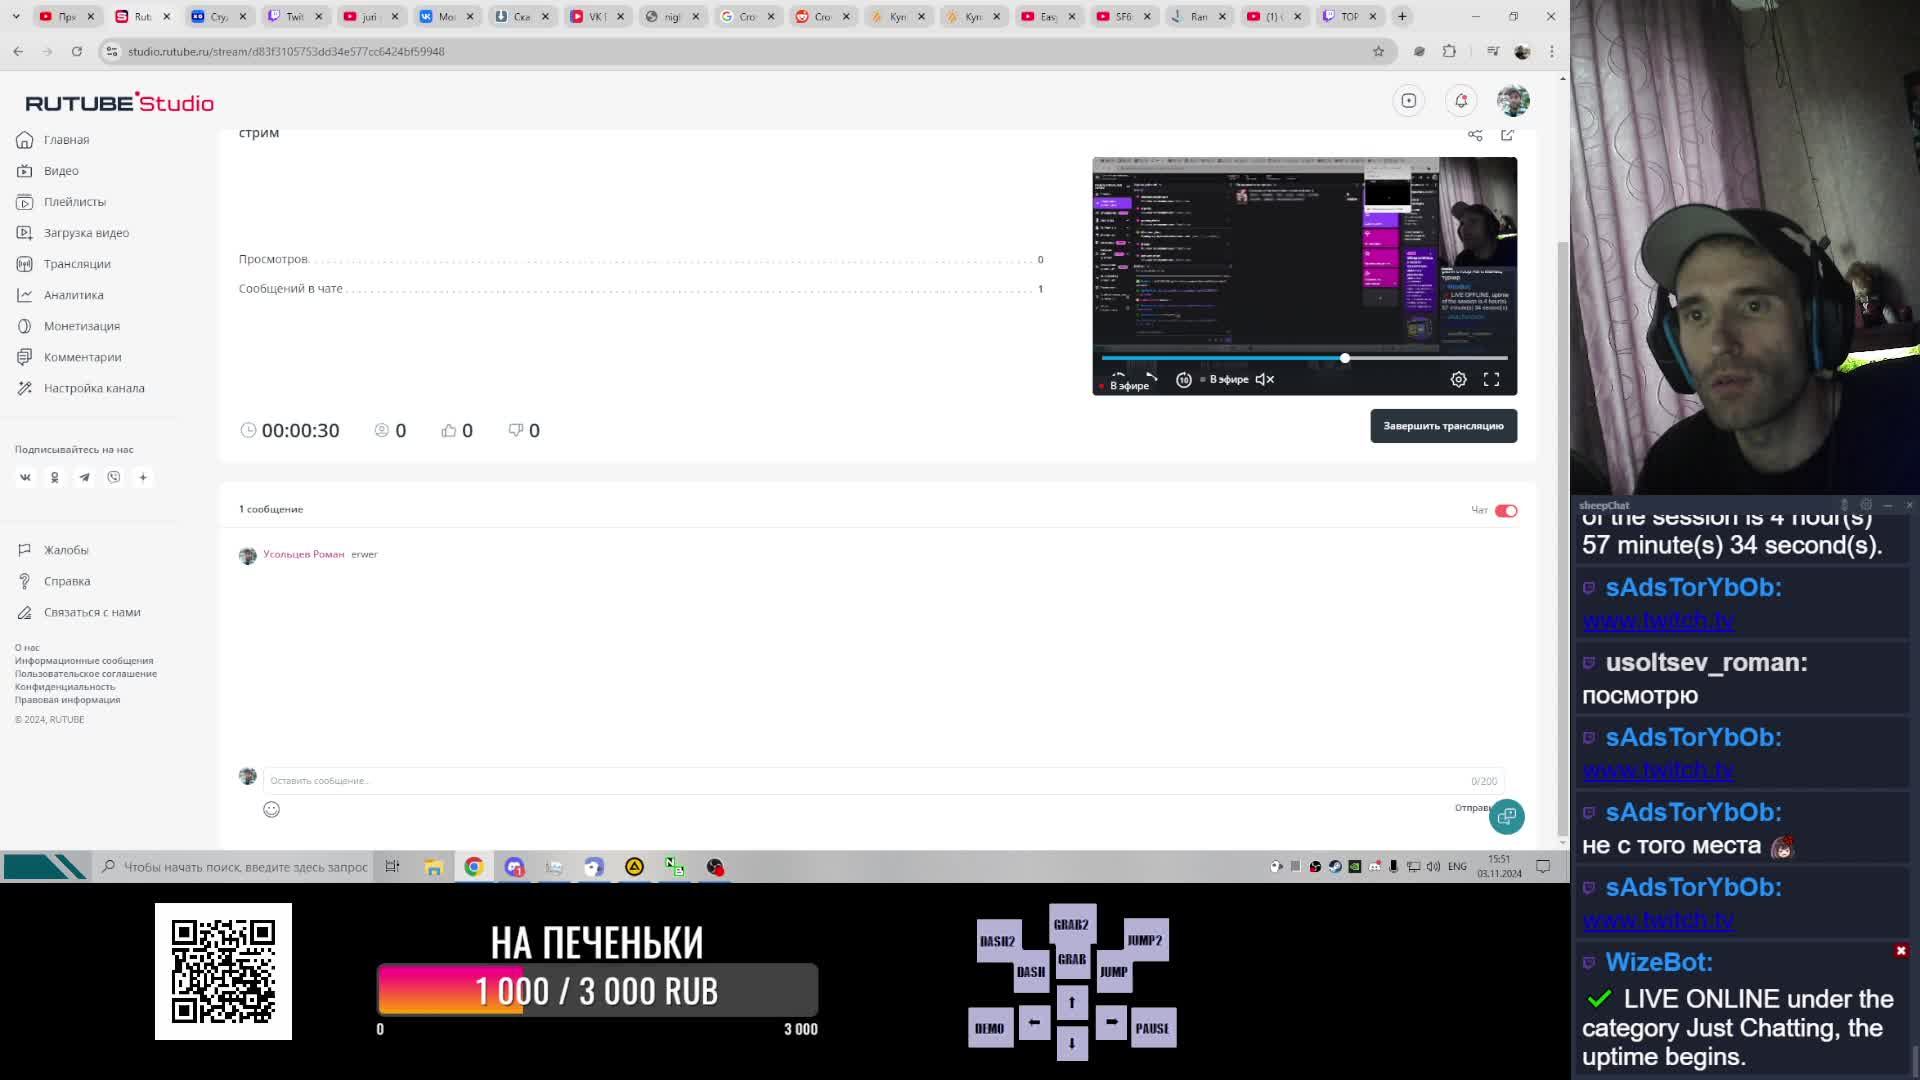
Task: Open the browser tab search dropdown arrow
Action: point(16,16)
